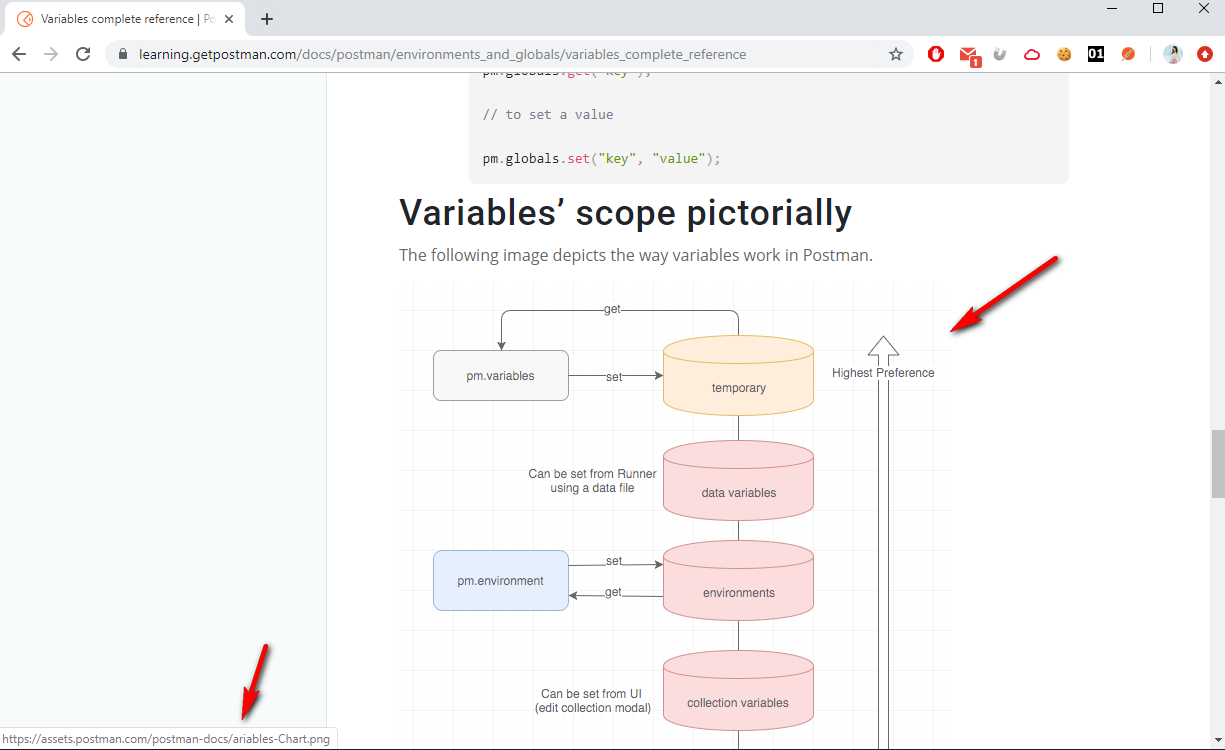
Task: Click the pm.environment box in the diagram
Action: tap(500, 580)
